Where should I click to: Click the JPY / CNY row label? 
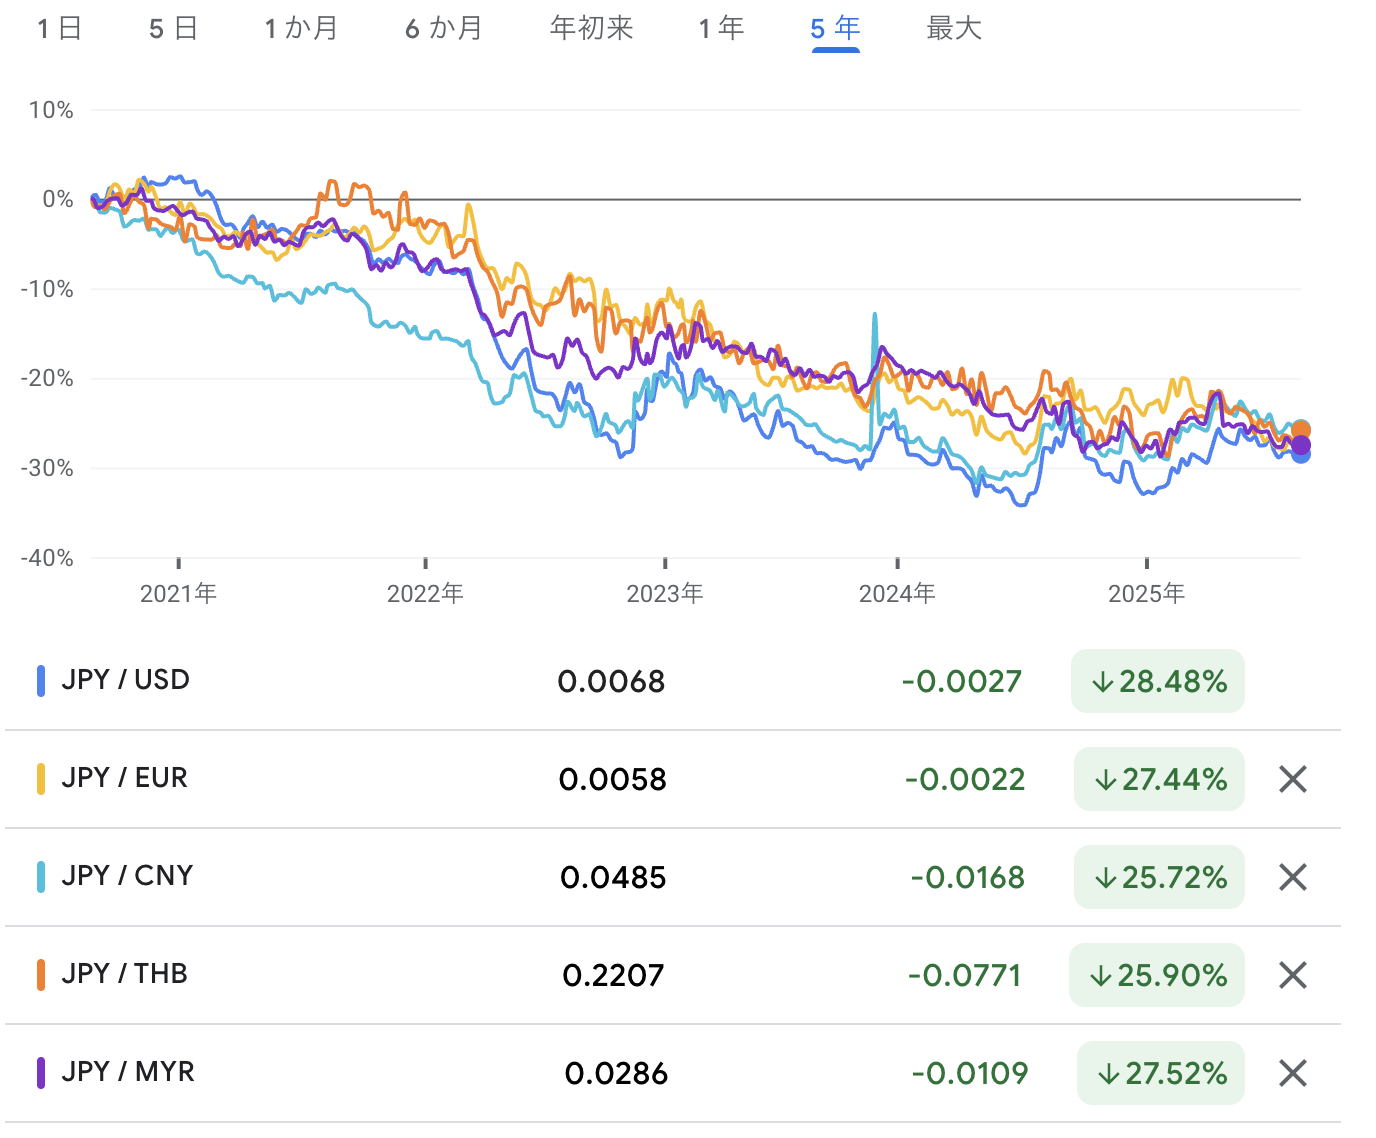pyautogui.click(x=127, y=876)
